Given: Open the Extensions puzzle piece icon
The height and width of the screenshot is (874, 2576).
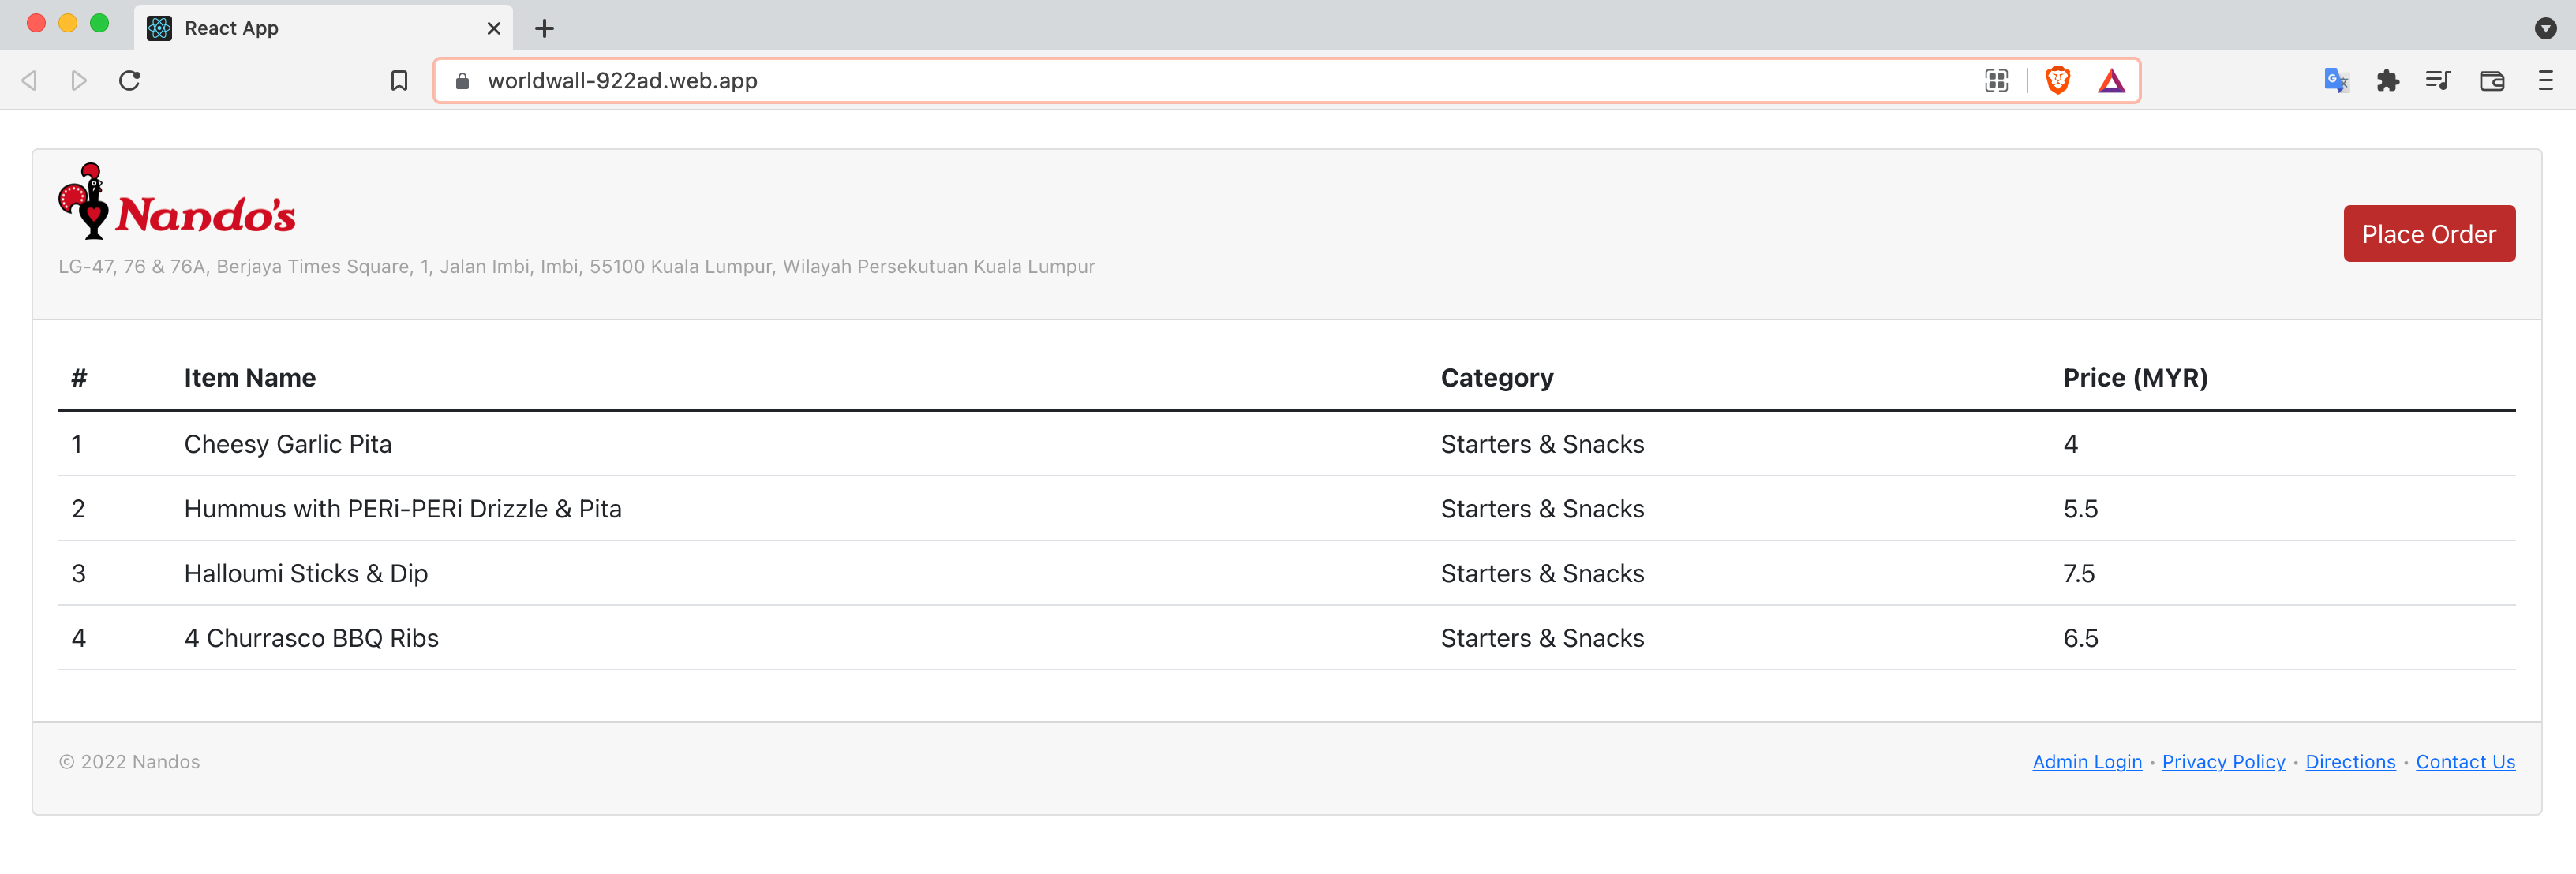Looking at the screenshot, I should pos(2388,80).
